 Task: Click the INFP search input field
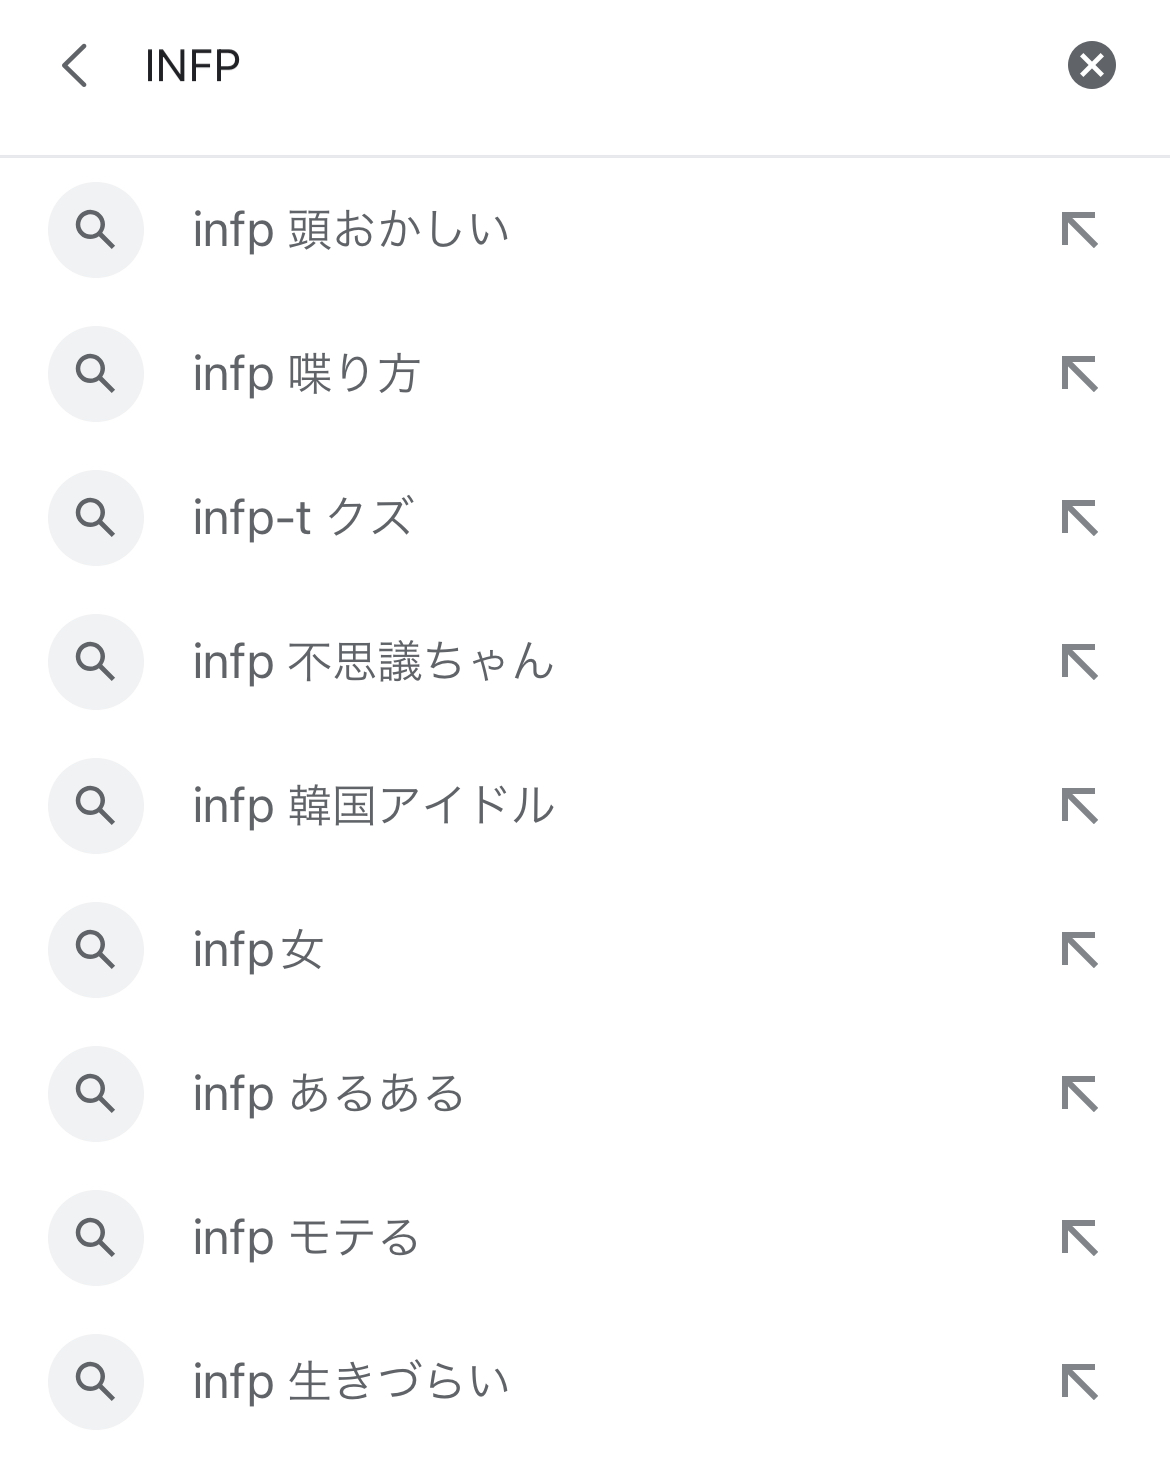click(x=580, y=66)
